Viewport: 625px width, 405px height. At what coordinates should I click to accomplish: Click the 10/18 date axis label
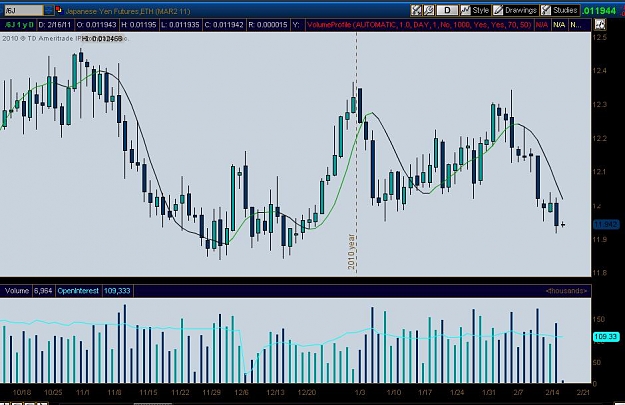(22, 392)
